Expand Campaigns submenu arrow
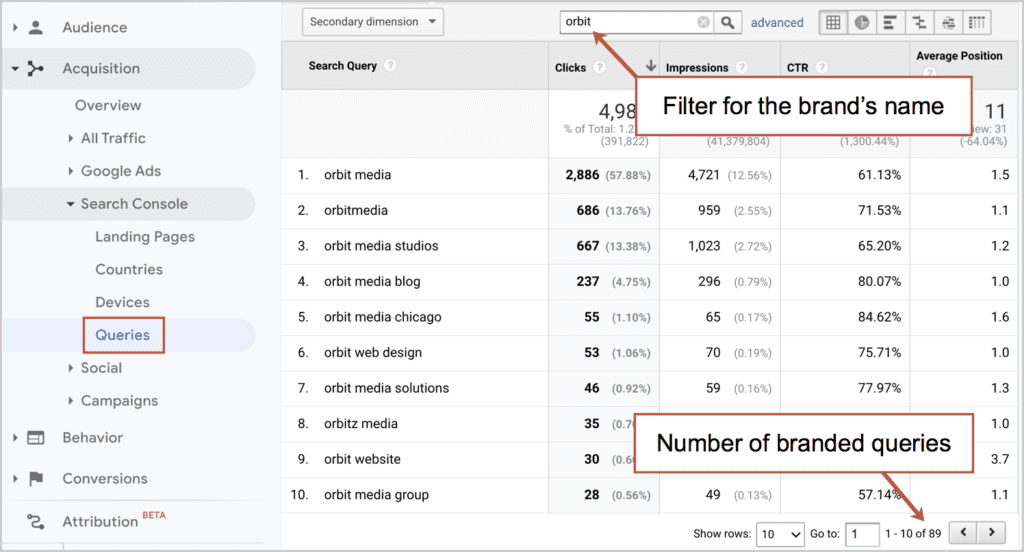Image resolution: width=1024 pixels, height=552 pixels. [71, 400]
